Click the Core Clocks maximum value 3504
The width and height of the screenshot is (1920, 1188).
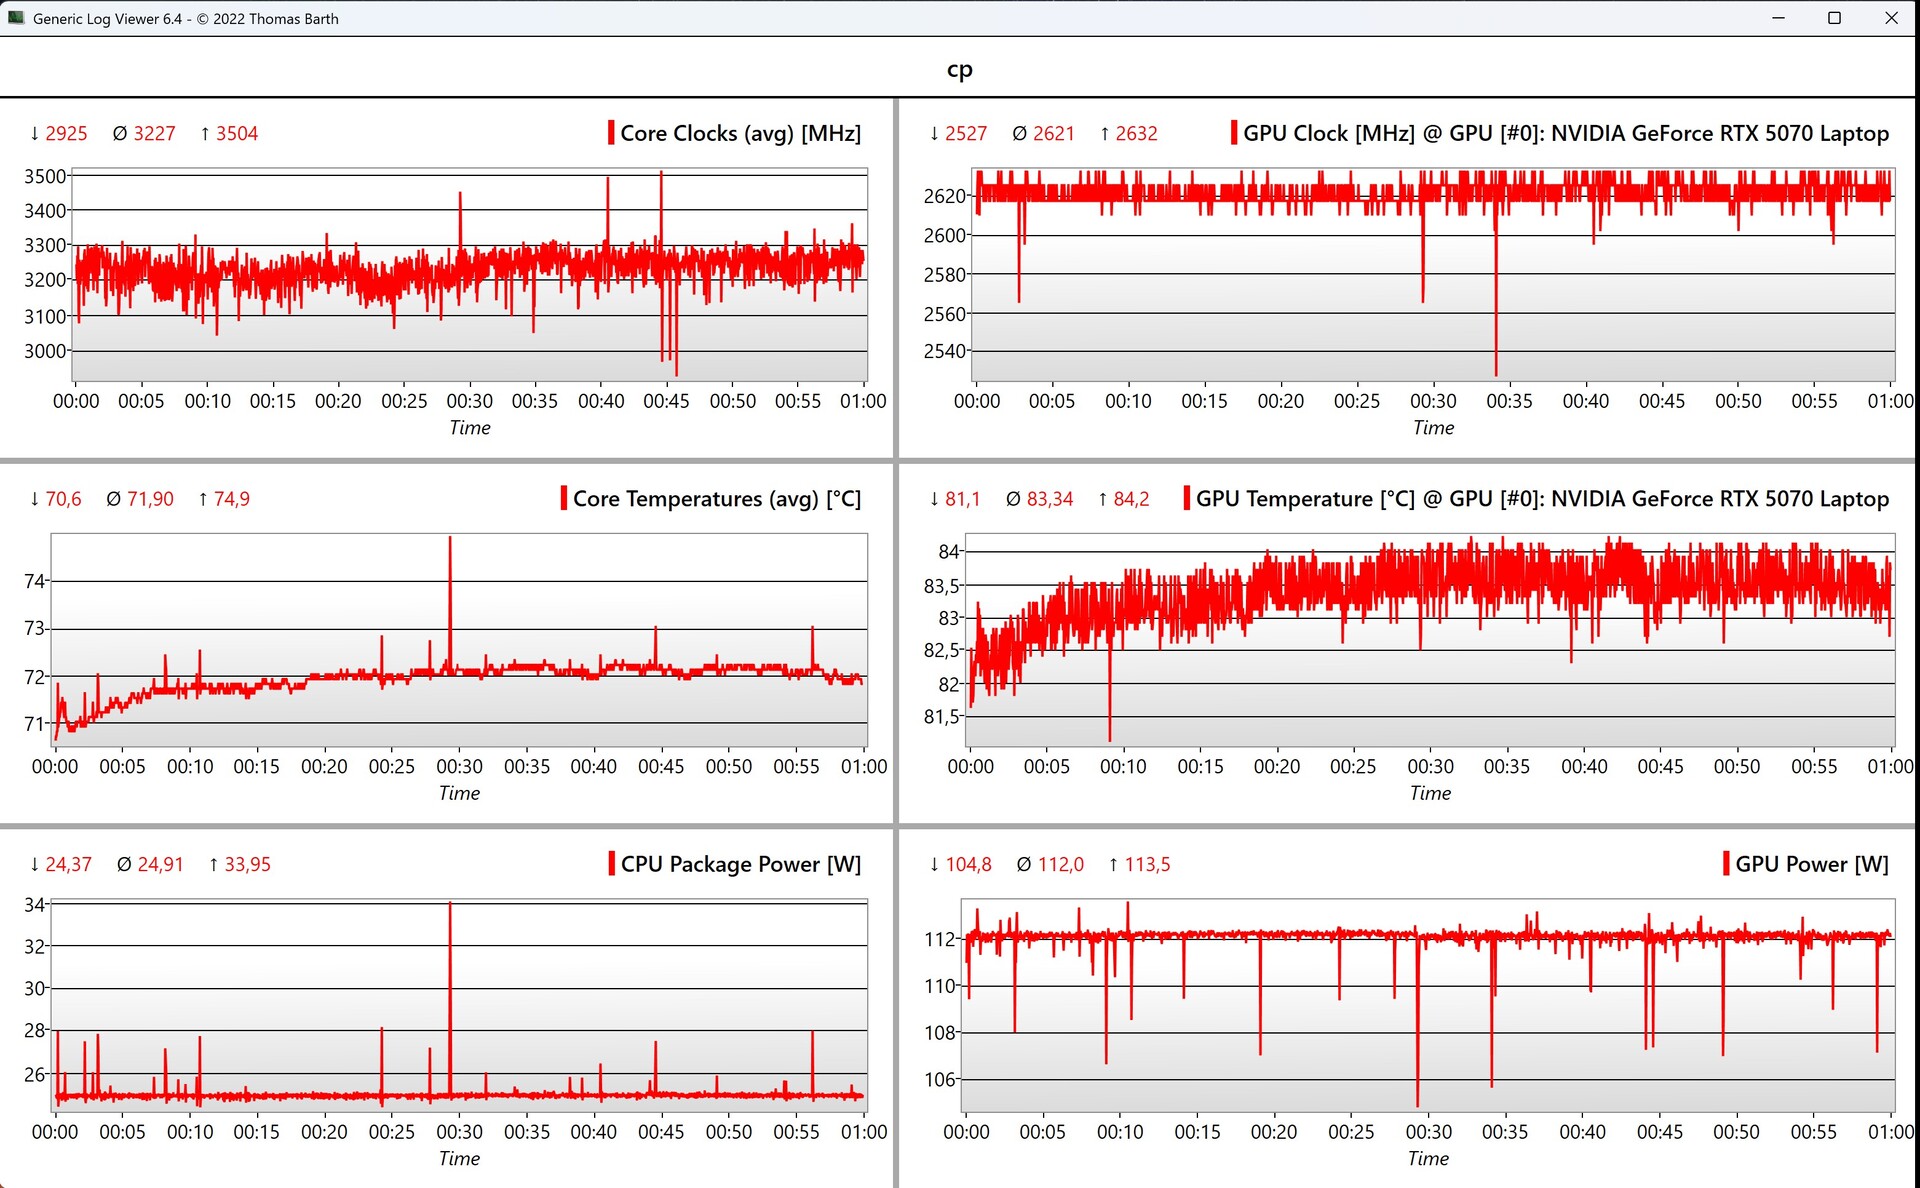point(236,133)
